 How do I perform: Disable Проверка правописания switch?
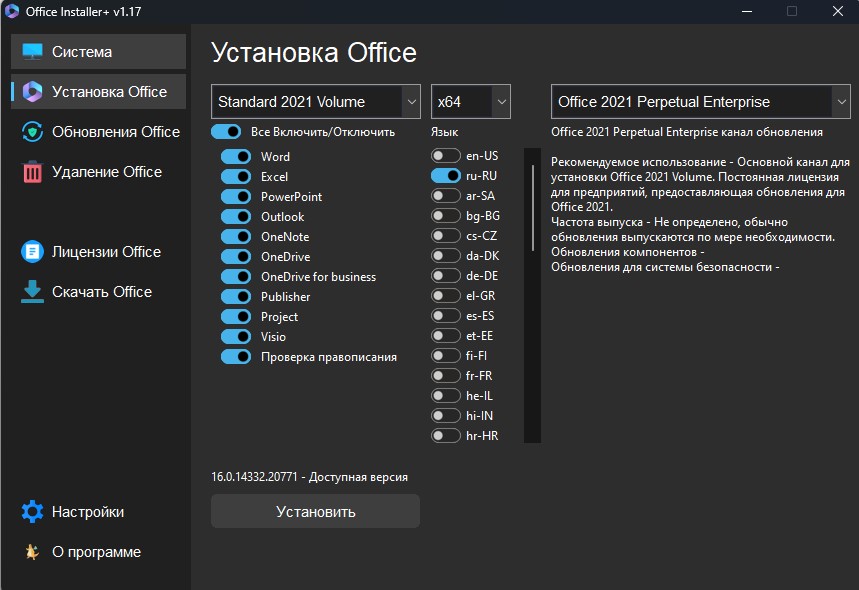(236, 357)
